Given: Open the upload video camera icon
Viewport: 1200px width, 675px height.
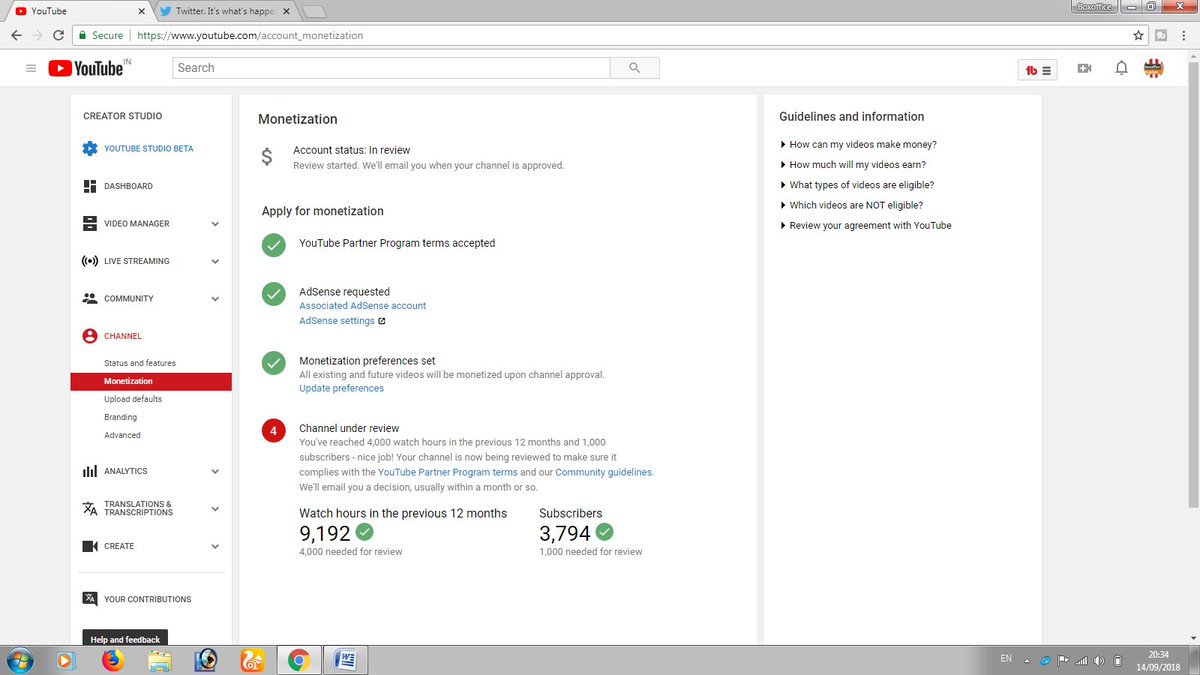Looking at the screenshot, I should tap(1084, 69).
